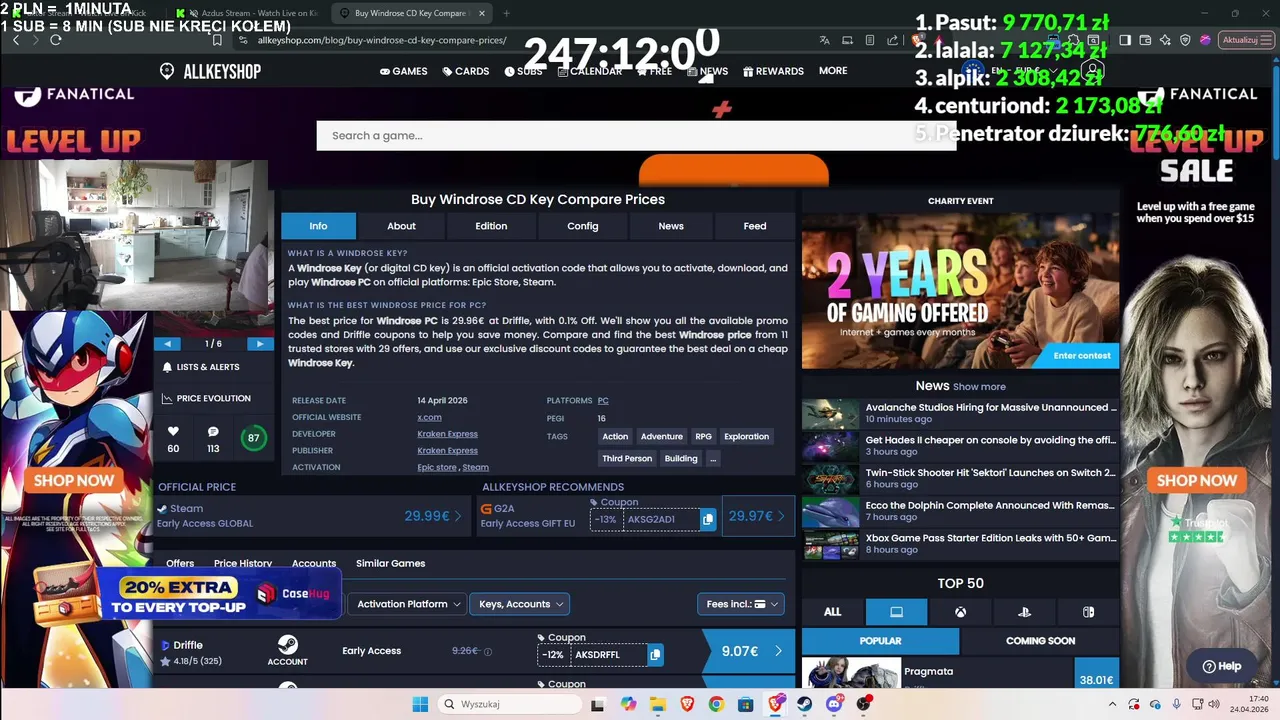Click the user account icon in header
Image resolution: width=1280 pixels, height=720 pixels.
1092,71
